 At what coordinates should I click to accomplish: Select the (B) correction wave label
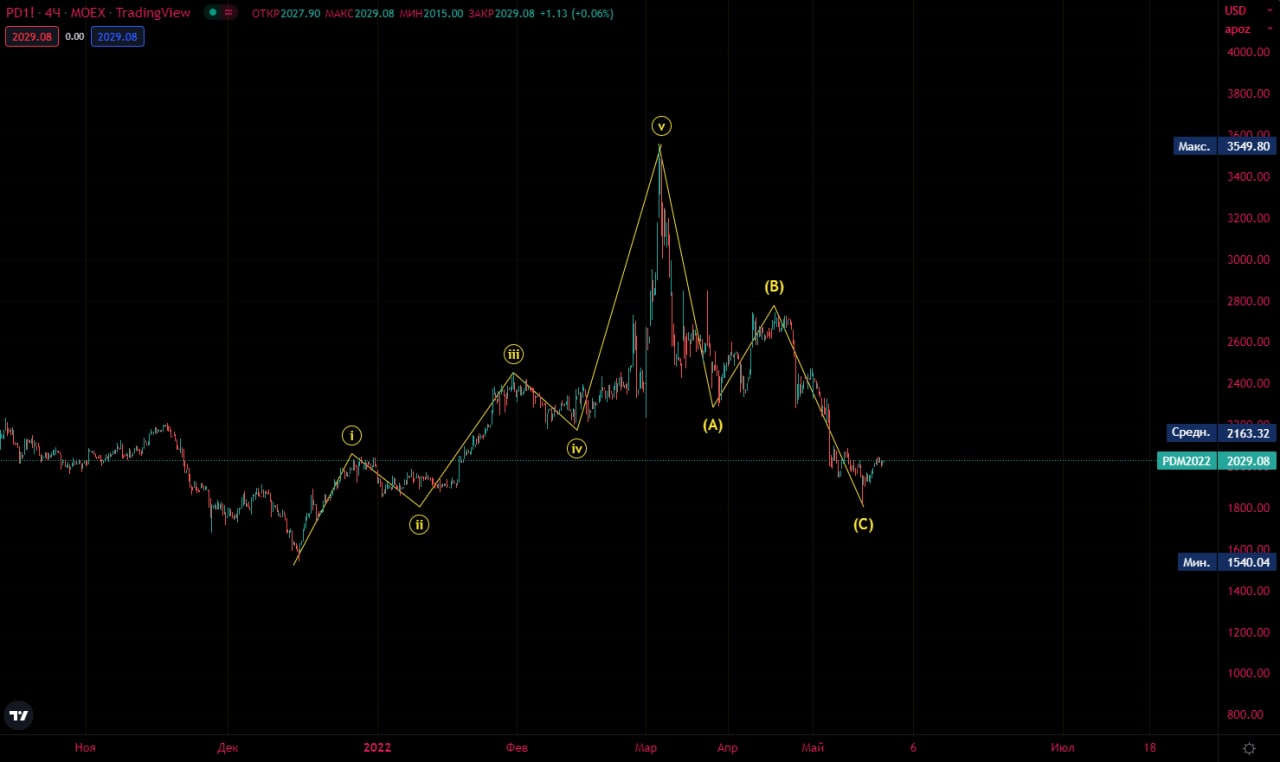point(774,287)
